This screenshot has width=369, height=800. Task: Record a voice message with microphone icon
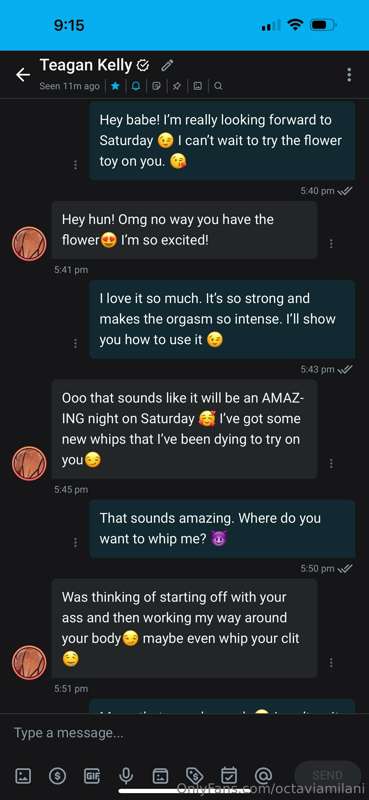(126, 776)
